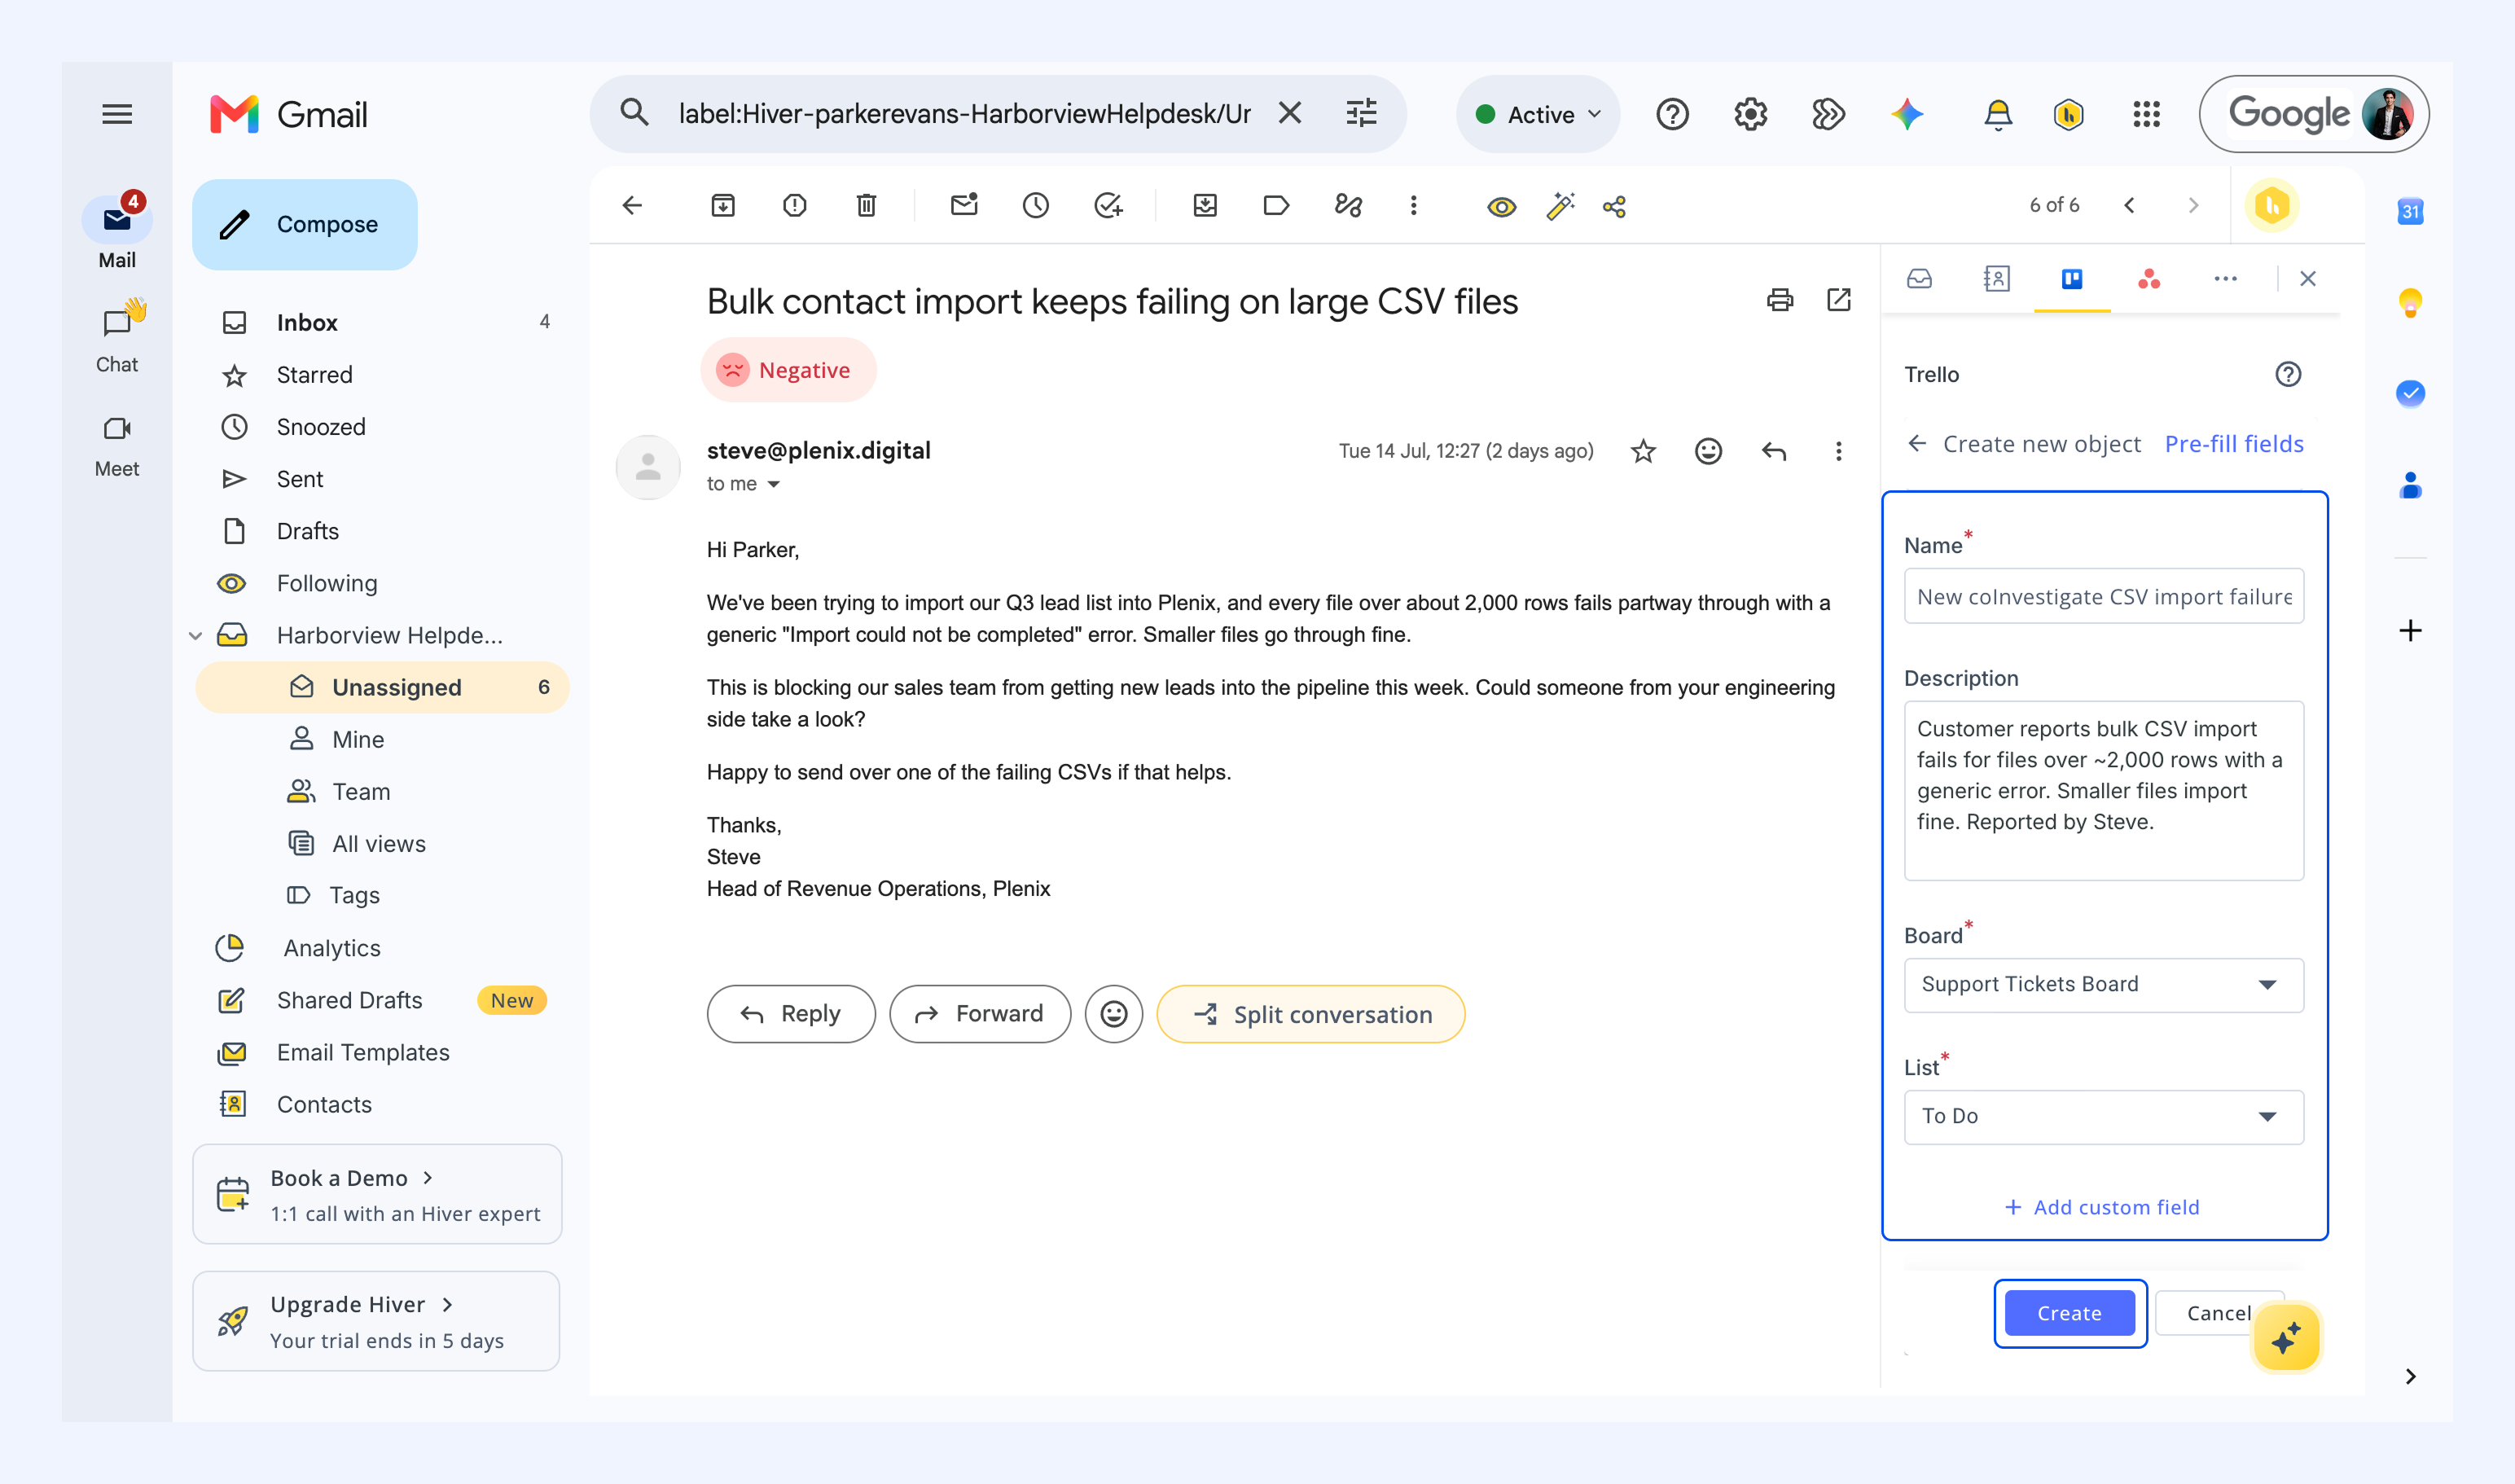Mark email as unread icon
Screen dimensions: 2515x1484
[x=964, y=205]
